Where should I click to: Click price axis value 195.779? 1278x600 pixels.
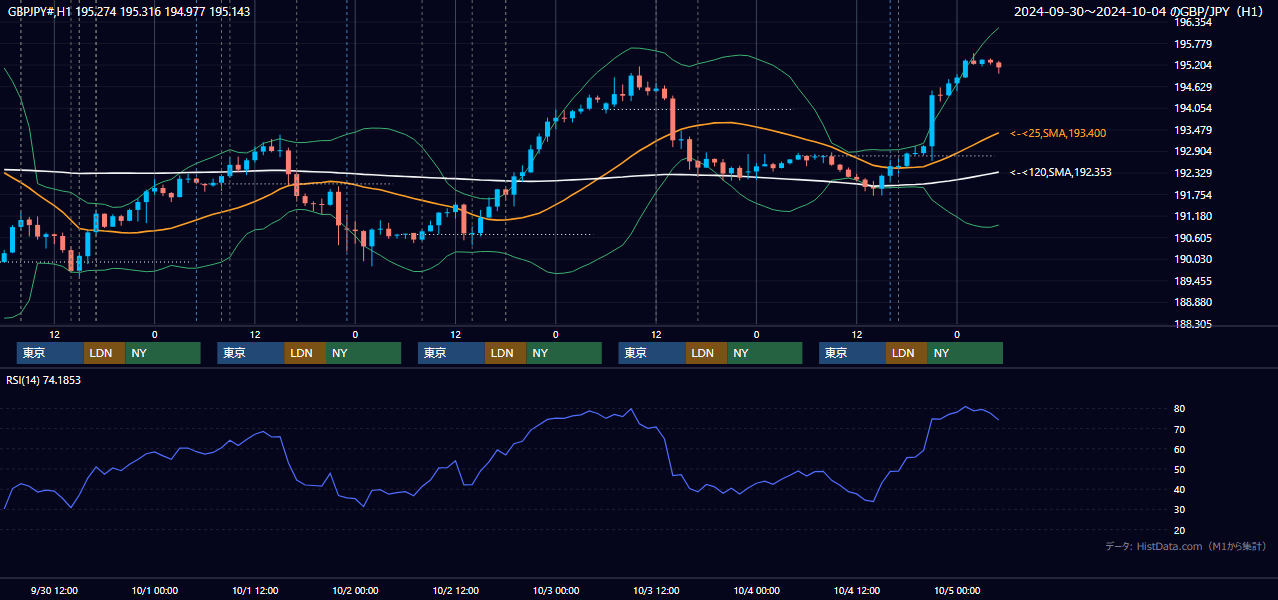click(1193, 44)
